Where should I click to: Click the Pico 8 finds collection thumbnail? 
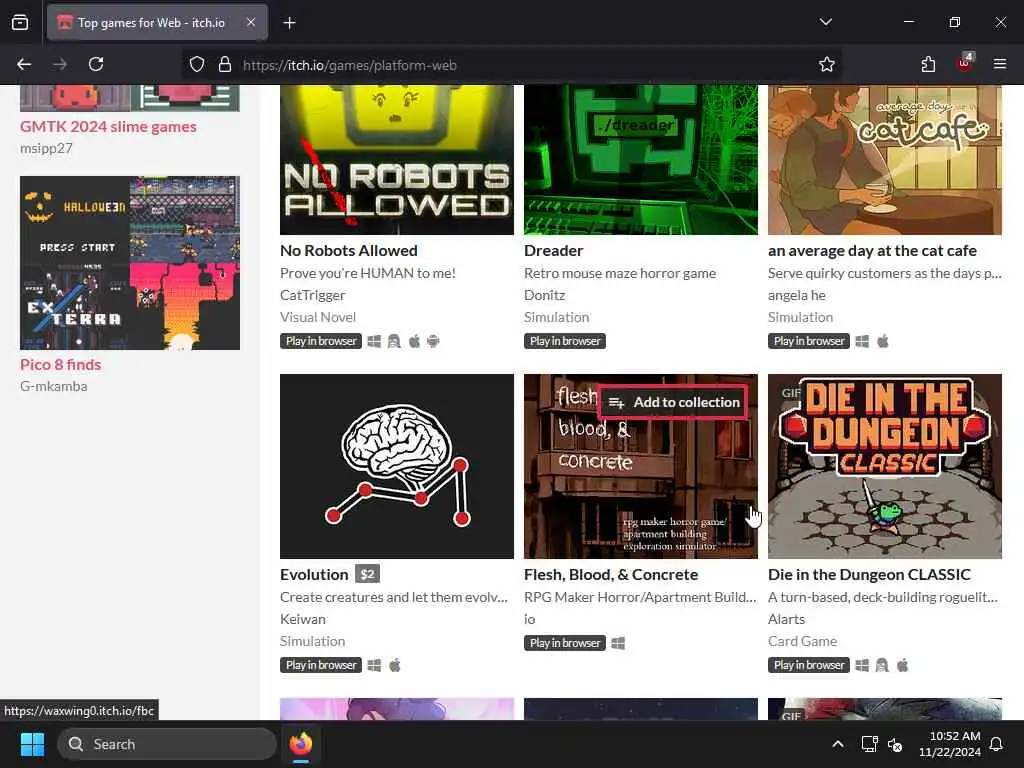(130, 263)
